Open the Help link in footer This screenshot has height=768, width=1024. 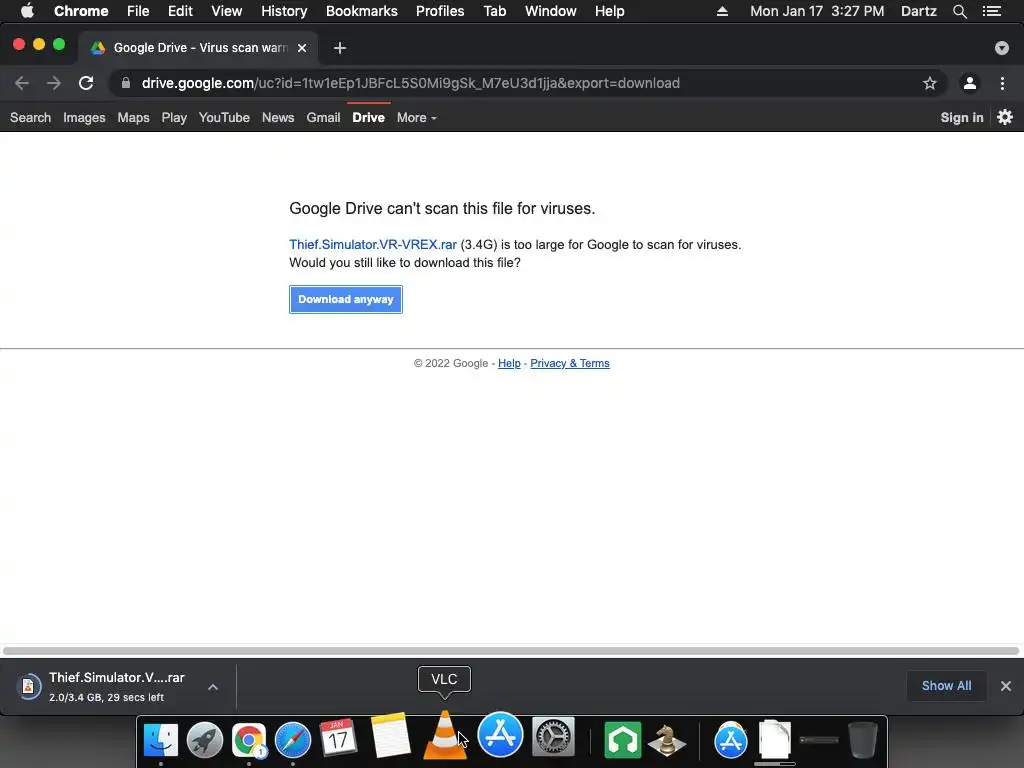(509, 363)
